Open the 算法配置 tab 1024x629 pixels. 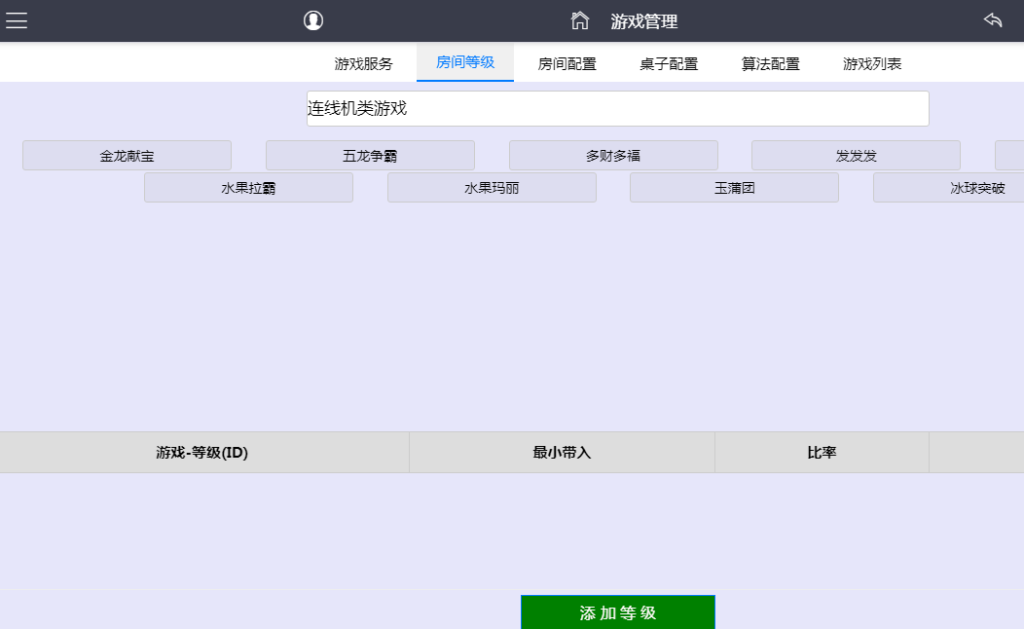[x=771, y=62]
